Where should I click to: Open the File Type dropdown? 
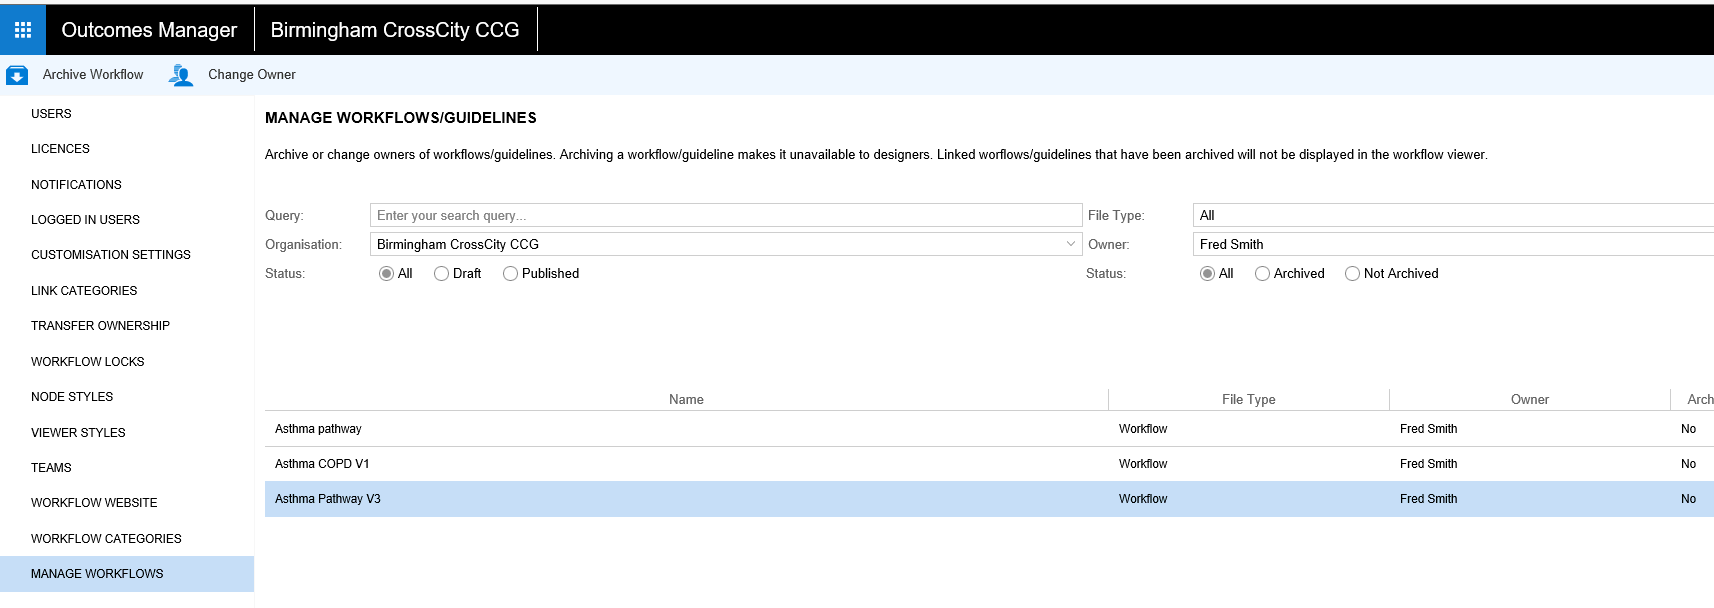click(1452, 216)
